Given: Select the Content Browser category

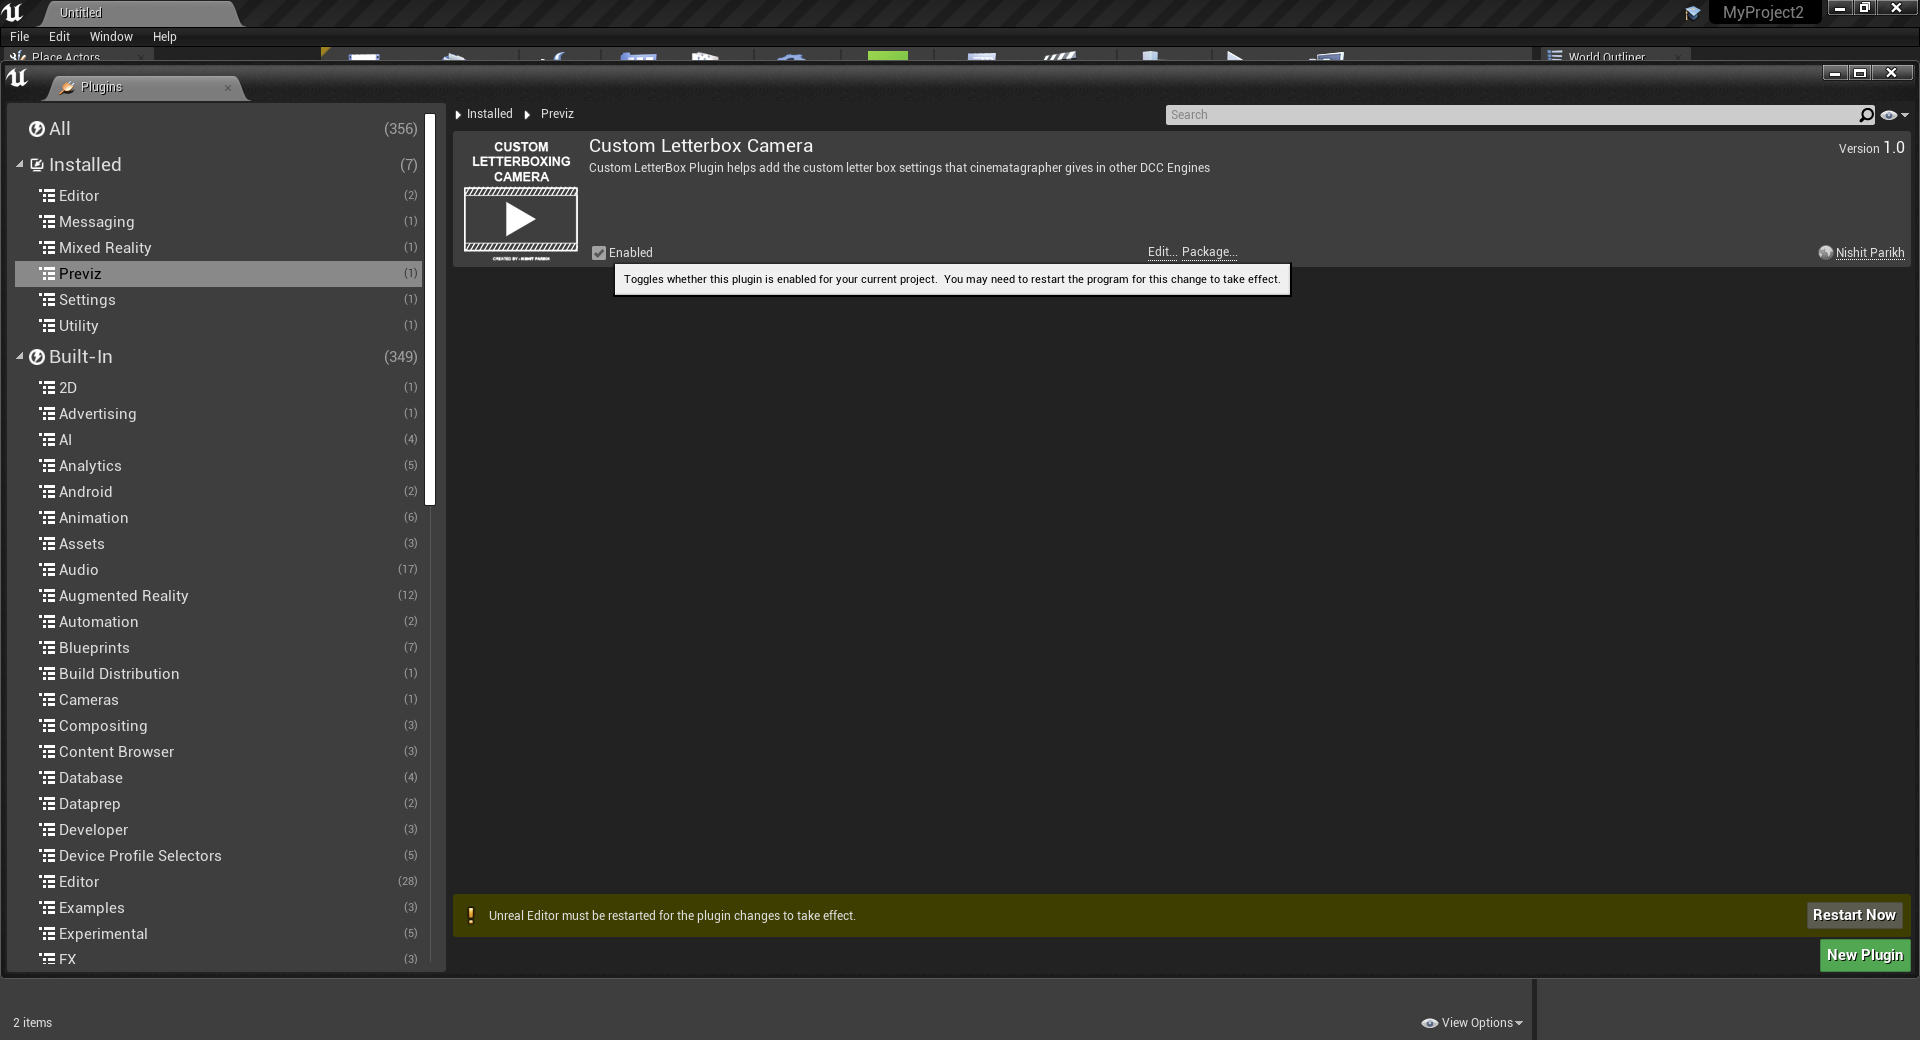Looking at the screenshot, I should 218,752.
